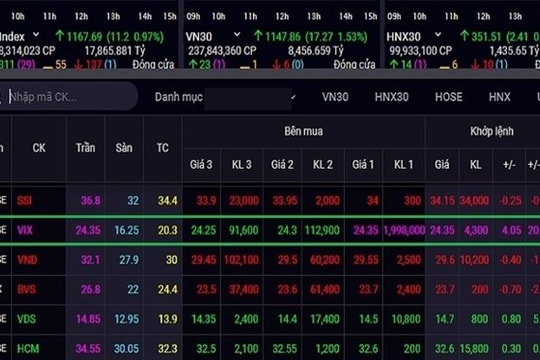Image resolution: width=540 pixels, height=360 pixels.
Task: Click the TC column header
Action: point(163,148)
